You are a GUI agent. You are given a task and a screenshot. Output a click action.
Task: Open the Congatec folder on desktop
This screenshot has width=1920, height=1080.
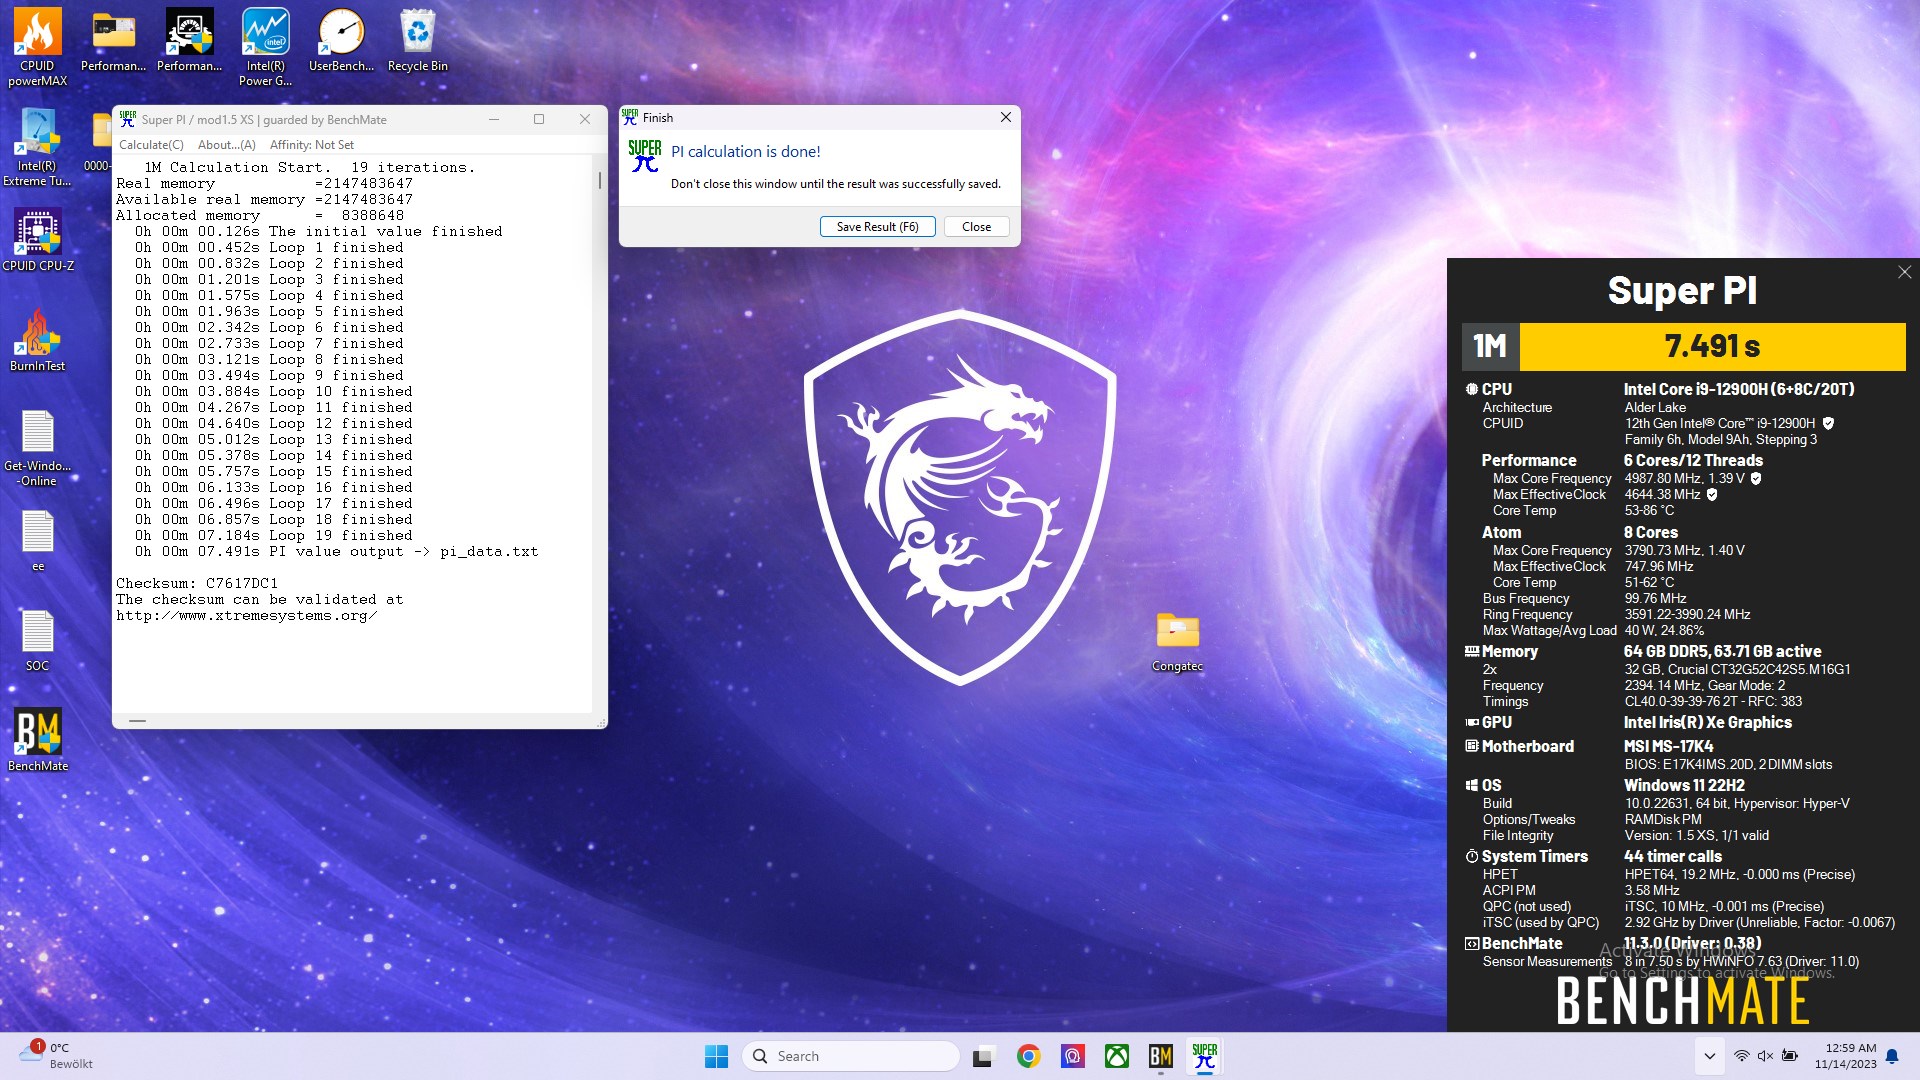point(1177,641)
